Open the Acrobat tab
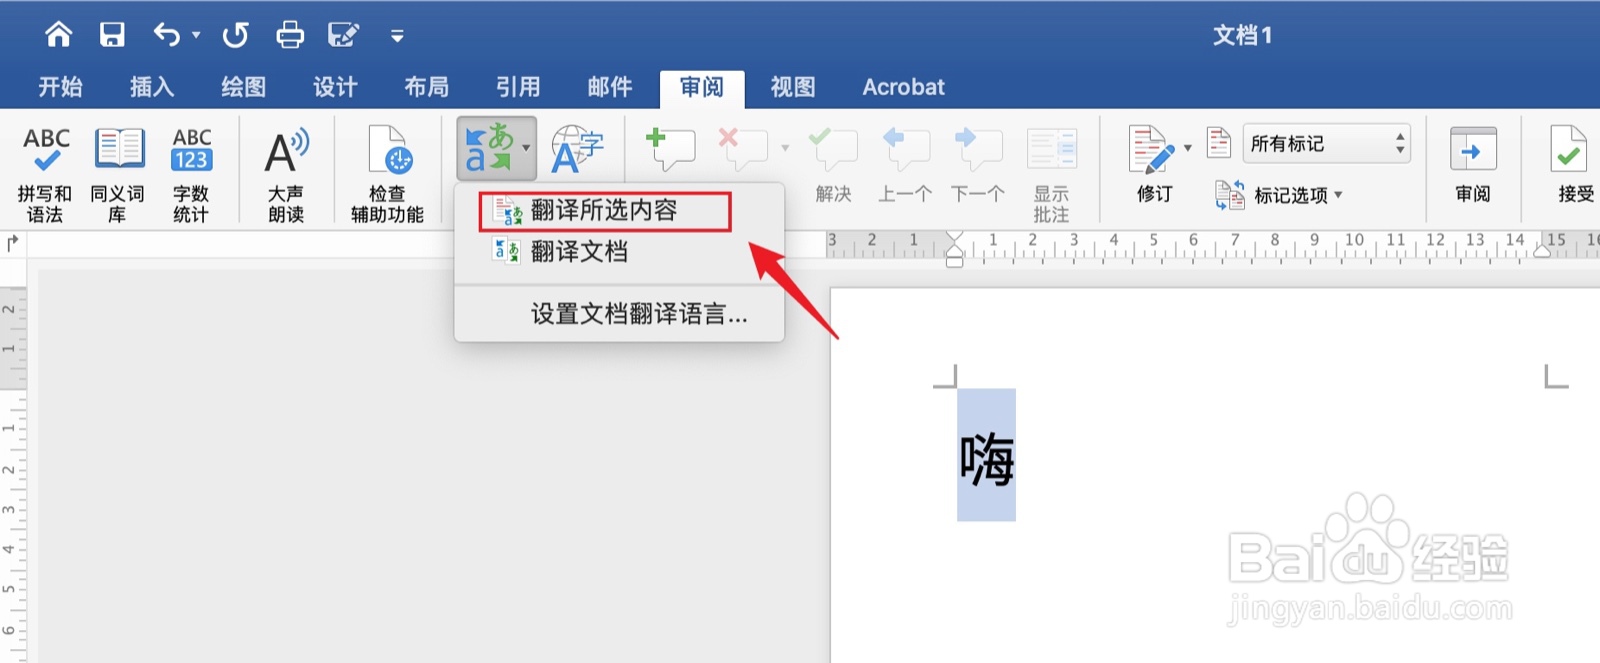Image resolution: width=1600 pixels, height=663 pixels. click(x=904, y=87)
